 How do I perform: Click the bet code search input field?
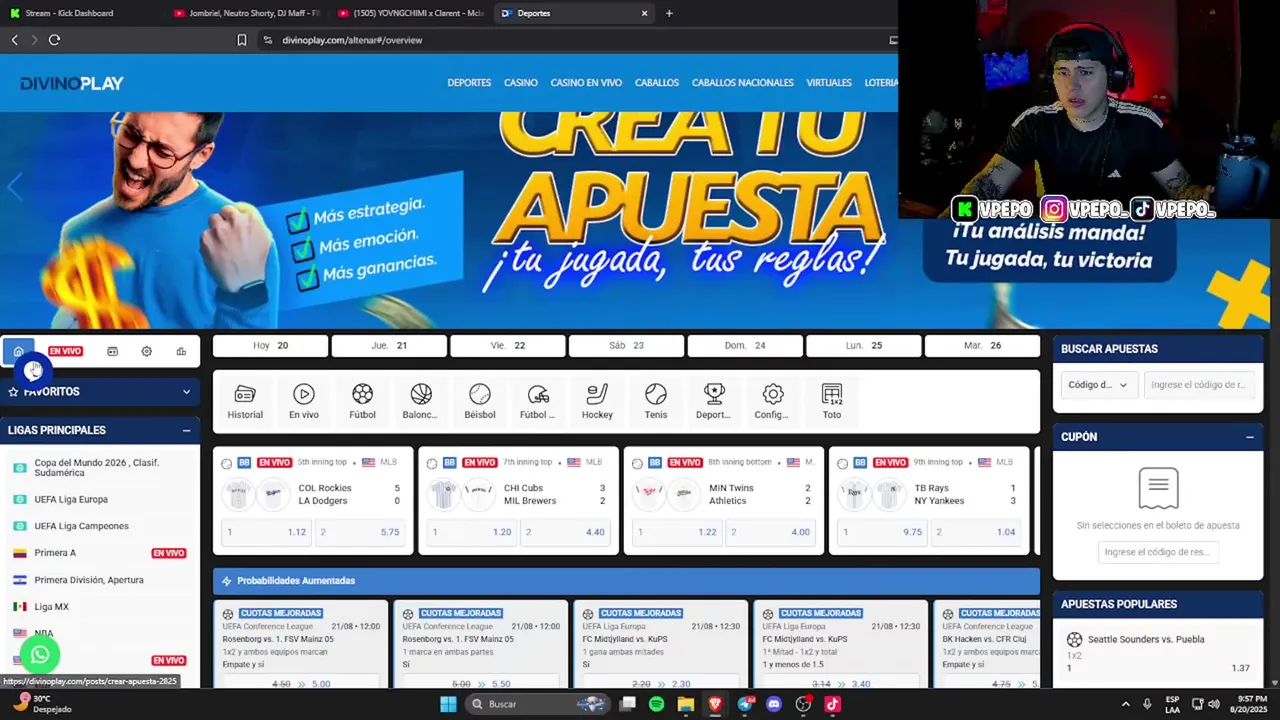pyautogui.click(x=1198, y=385)
